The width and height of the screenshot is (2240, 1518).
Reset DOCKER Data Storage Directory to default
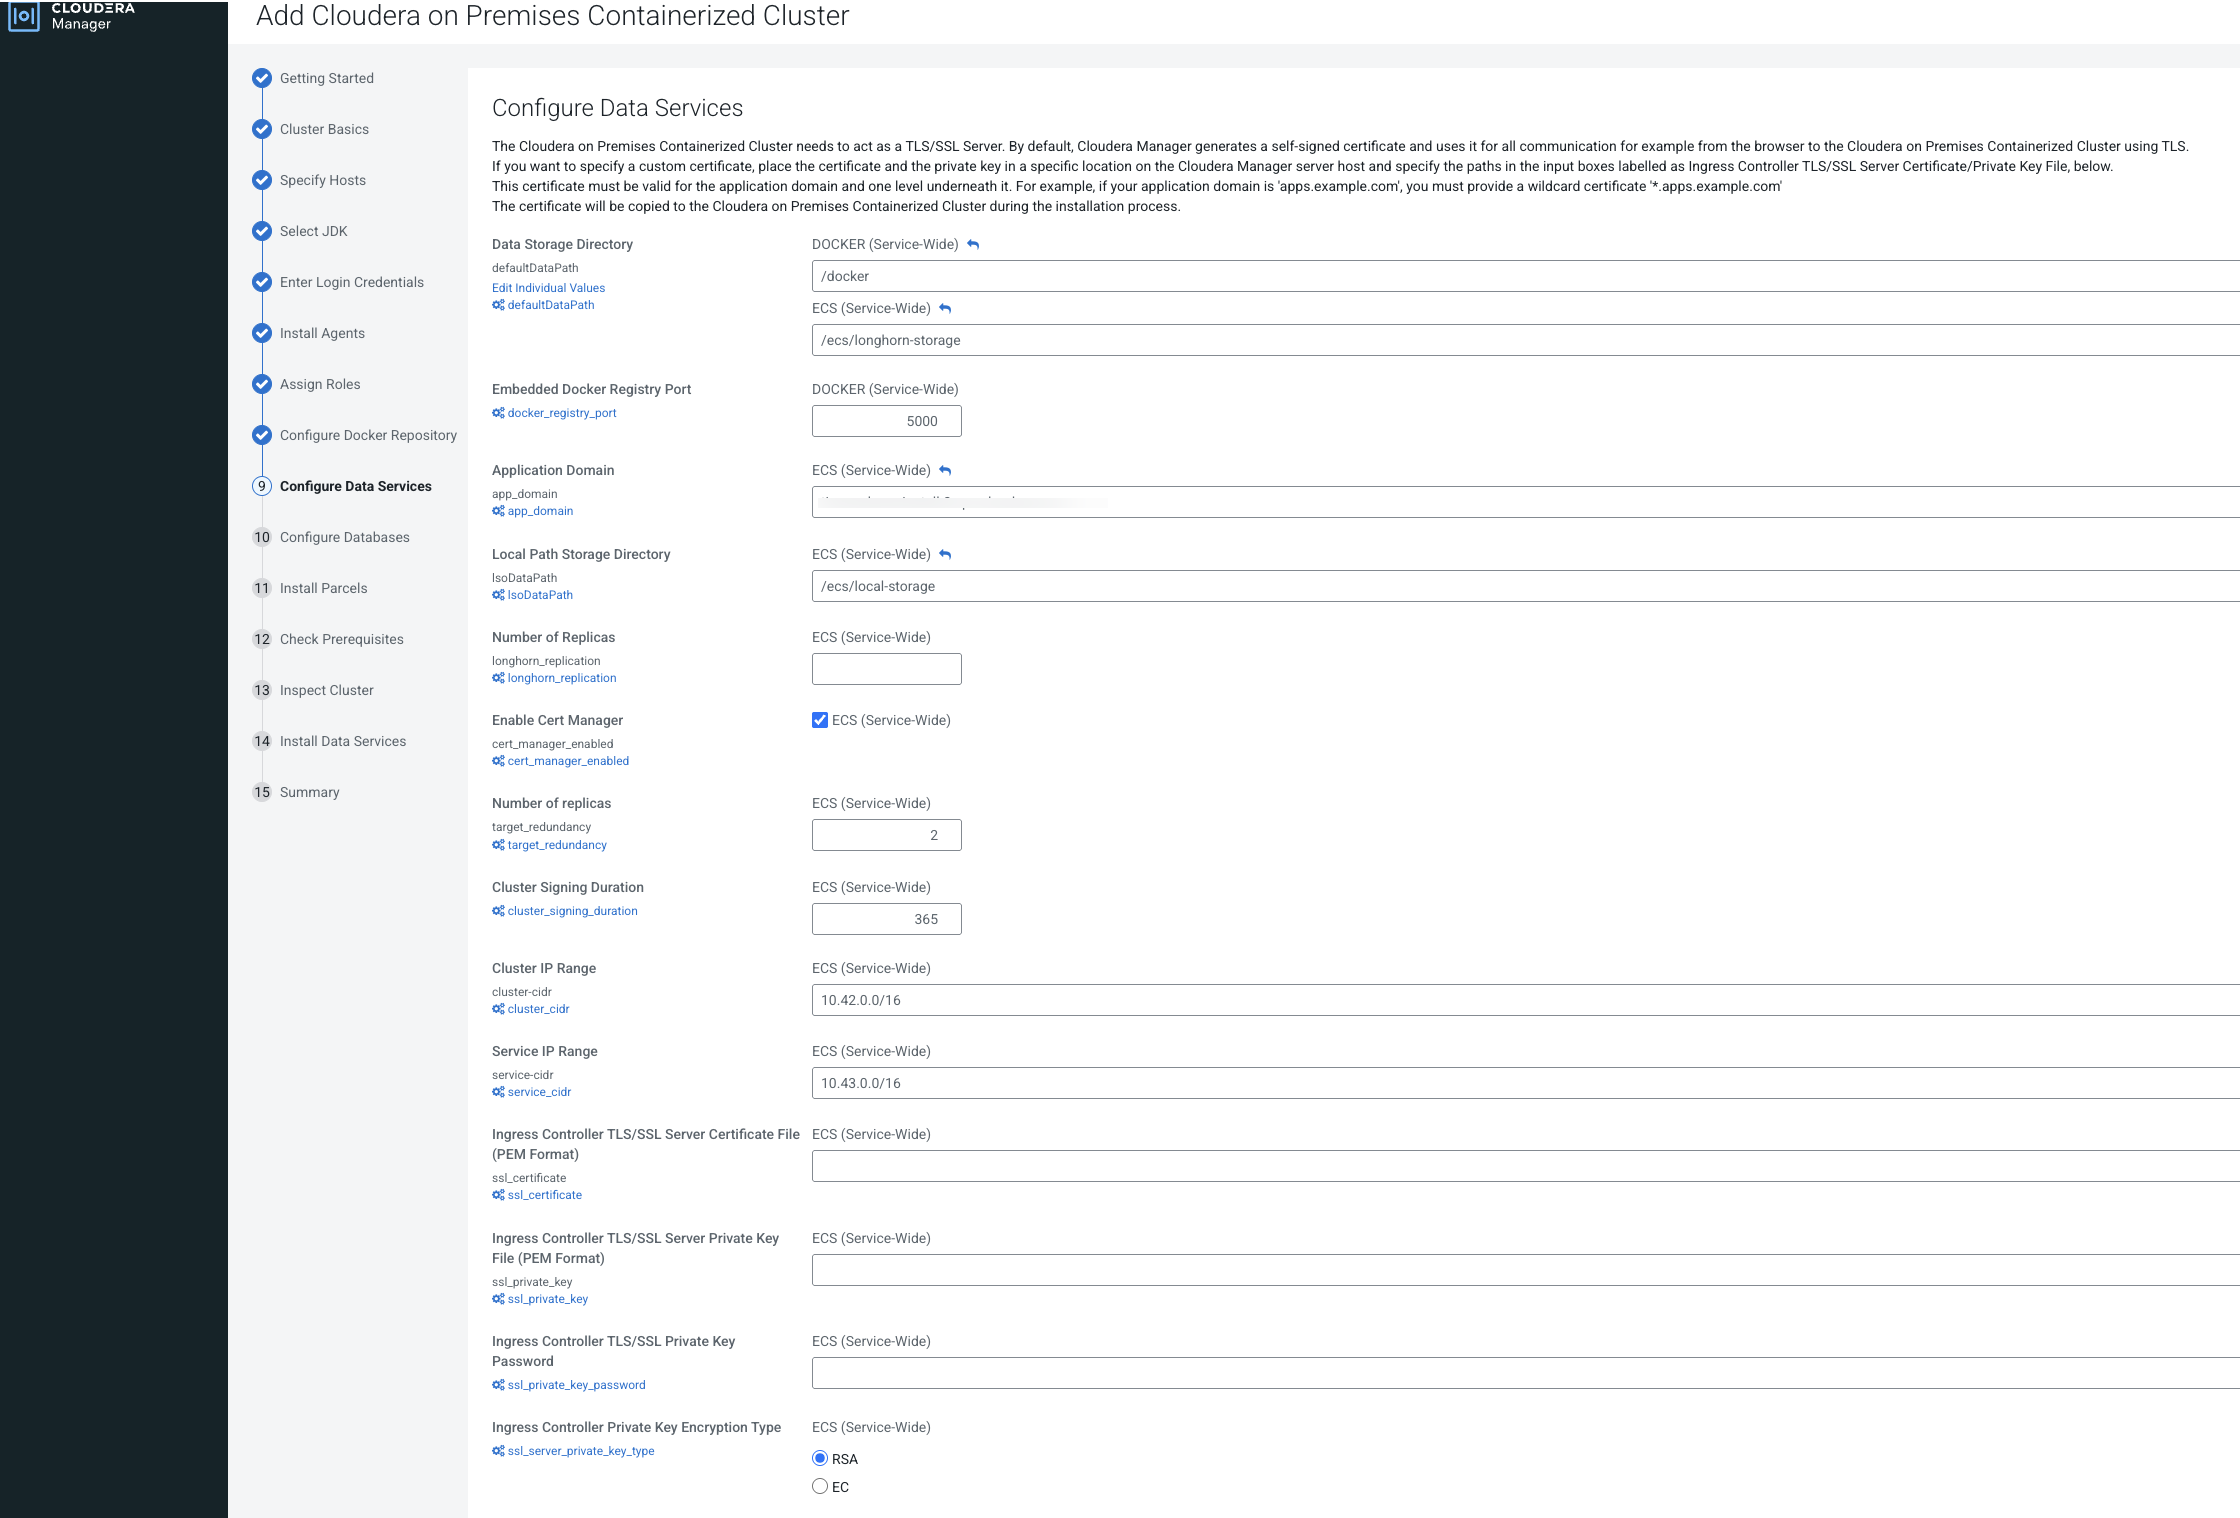[973, 245]
